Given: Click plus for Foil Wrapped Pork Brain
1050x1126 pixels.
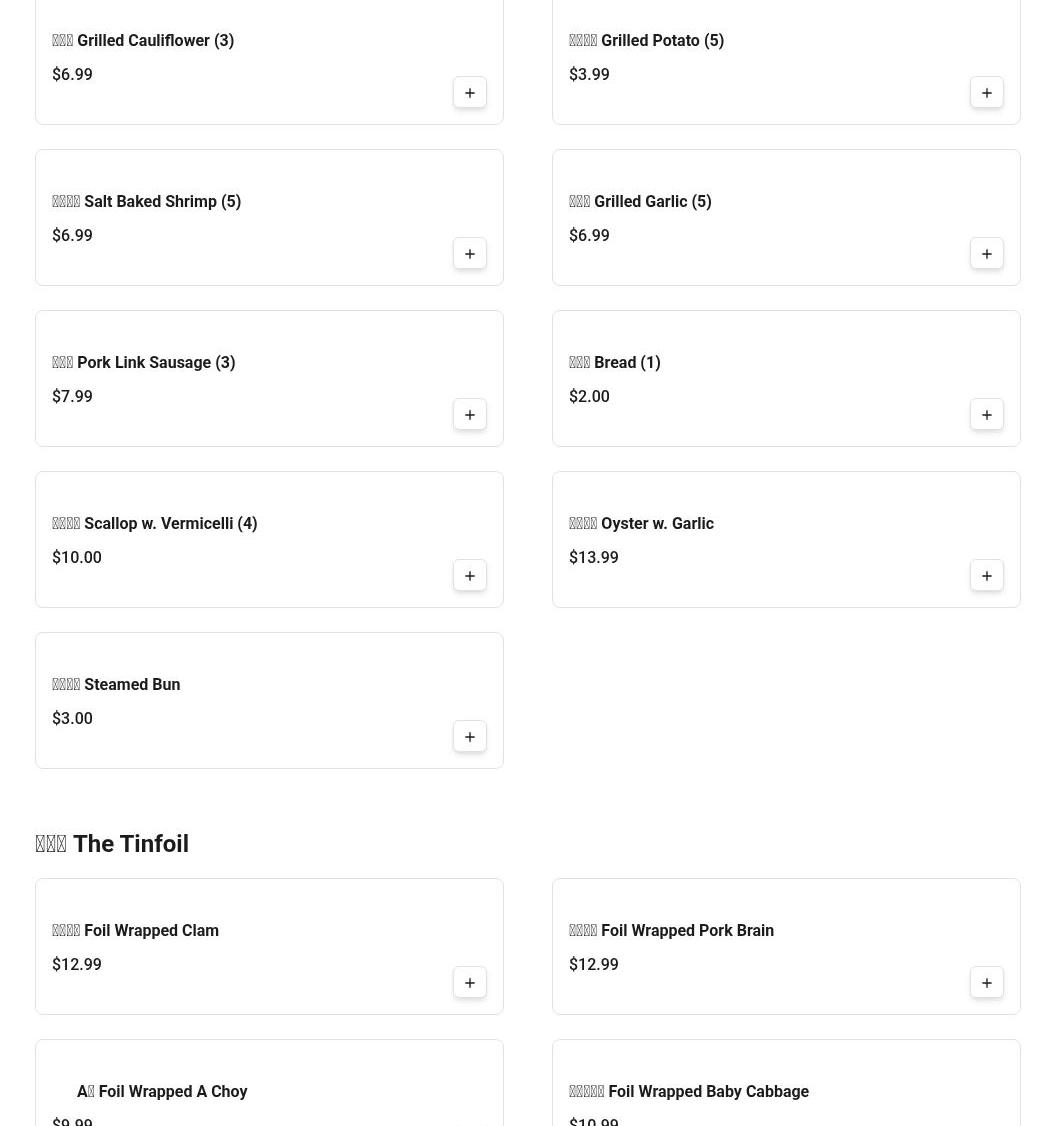Looking at the screenshot, I should (x=986, y=983).
